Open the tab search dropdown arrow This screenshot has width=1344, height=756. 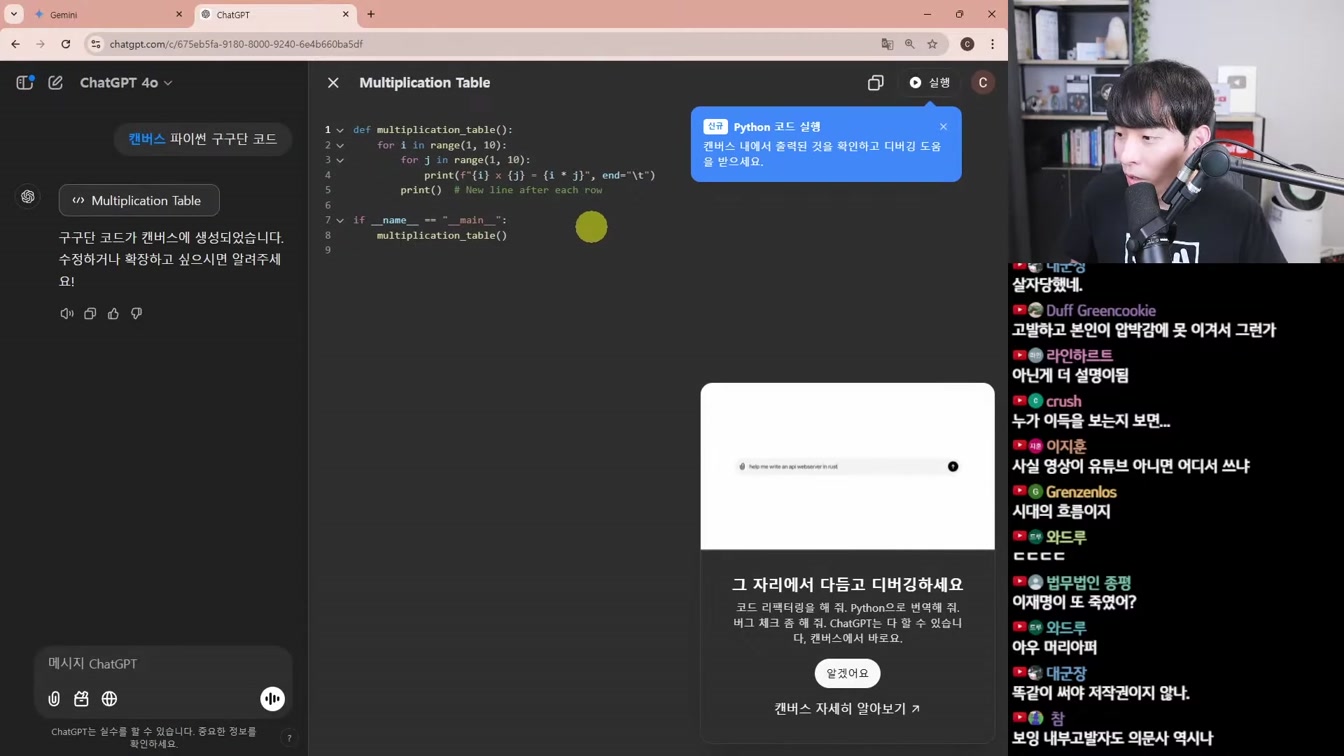[14, 15]
